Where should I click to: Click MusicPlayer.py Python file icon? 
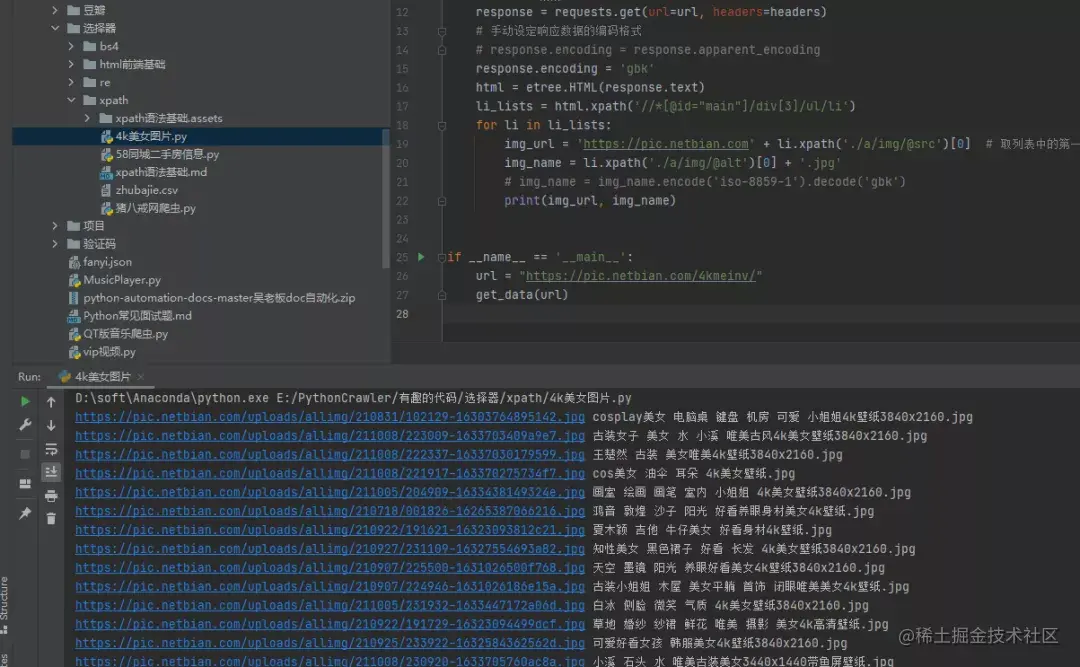point(74,280)
